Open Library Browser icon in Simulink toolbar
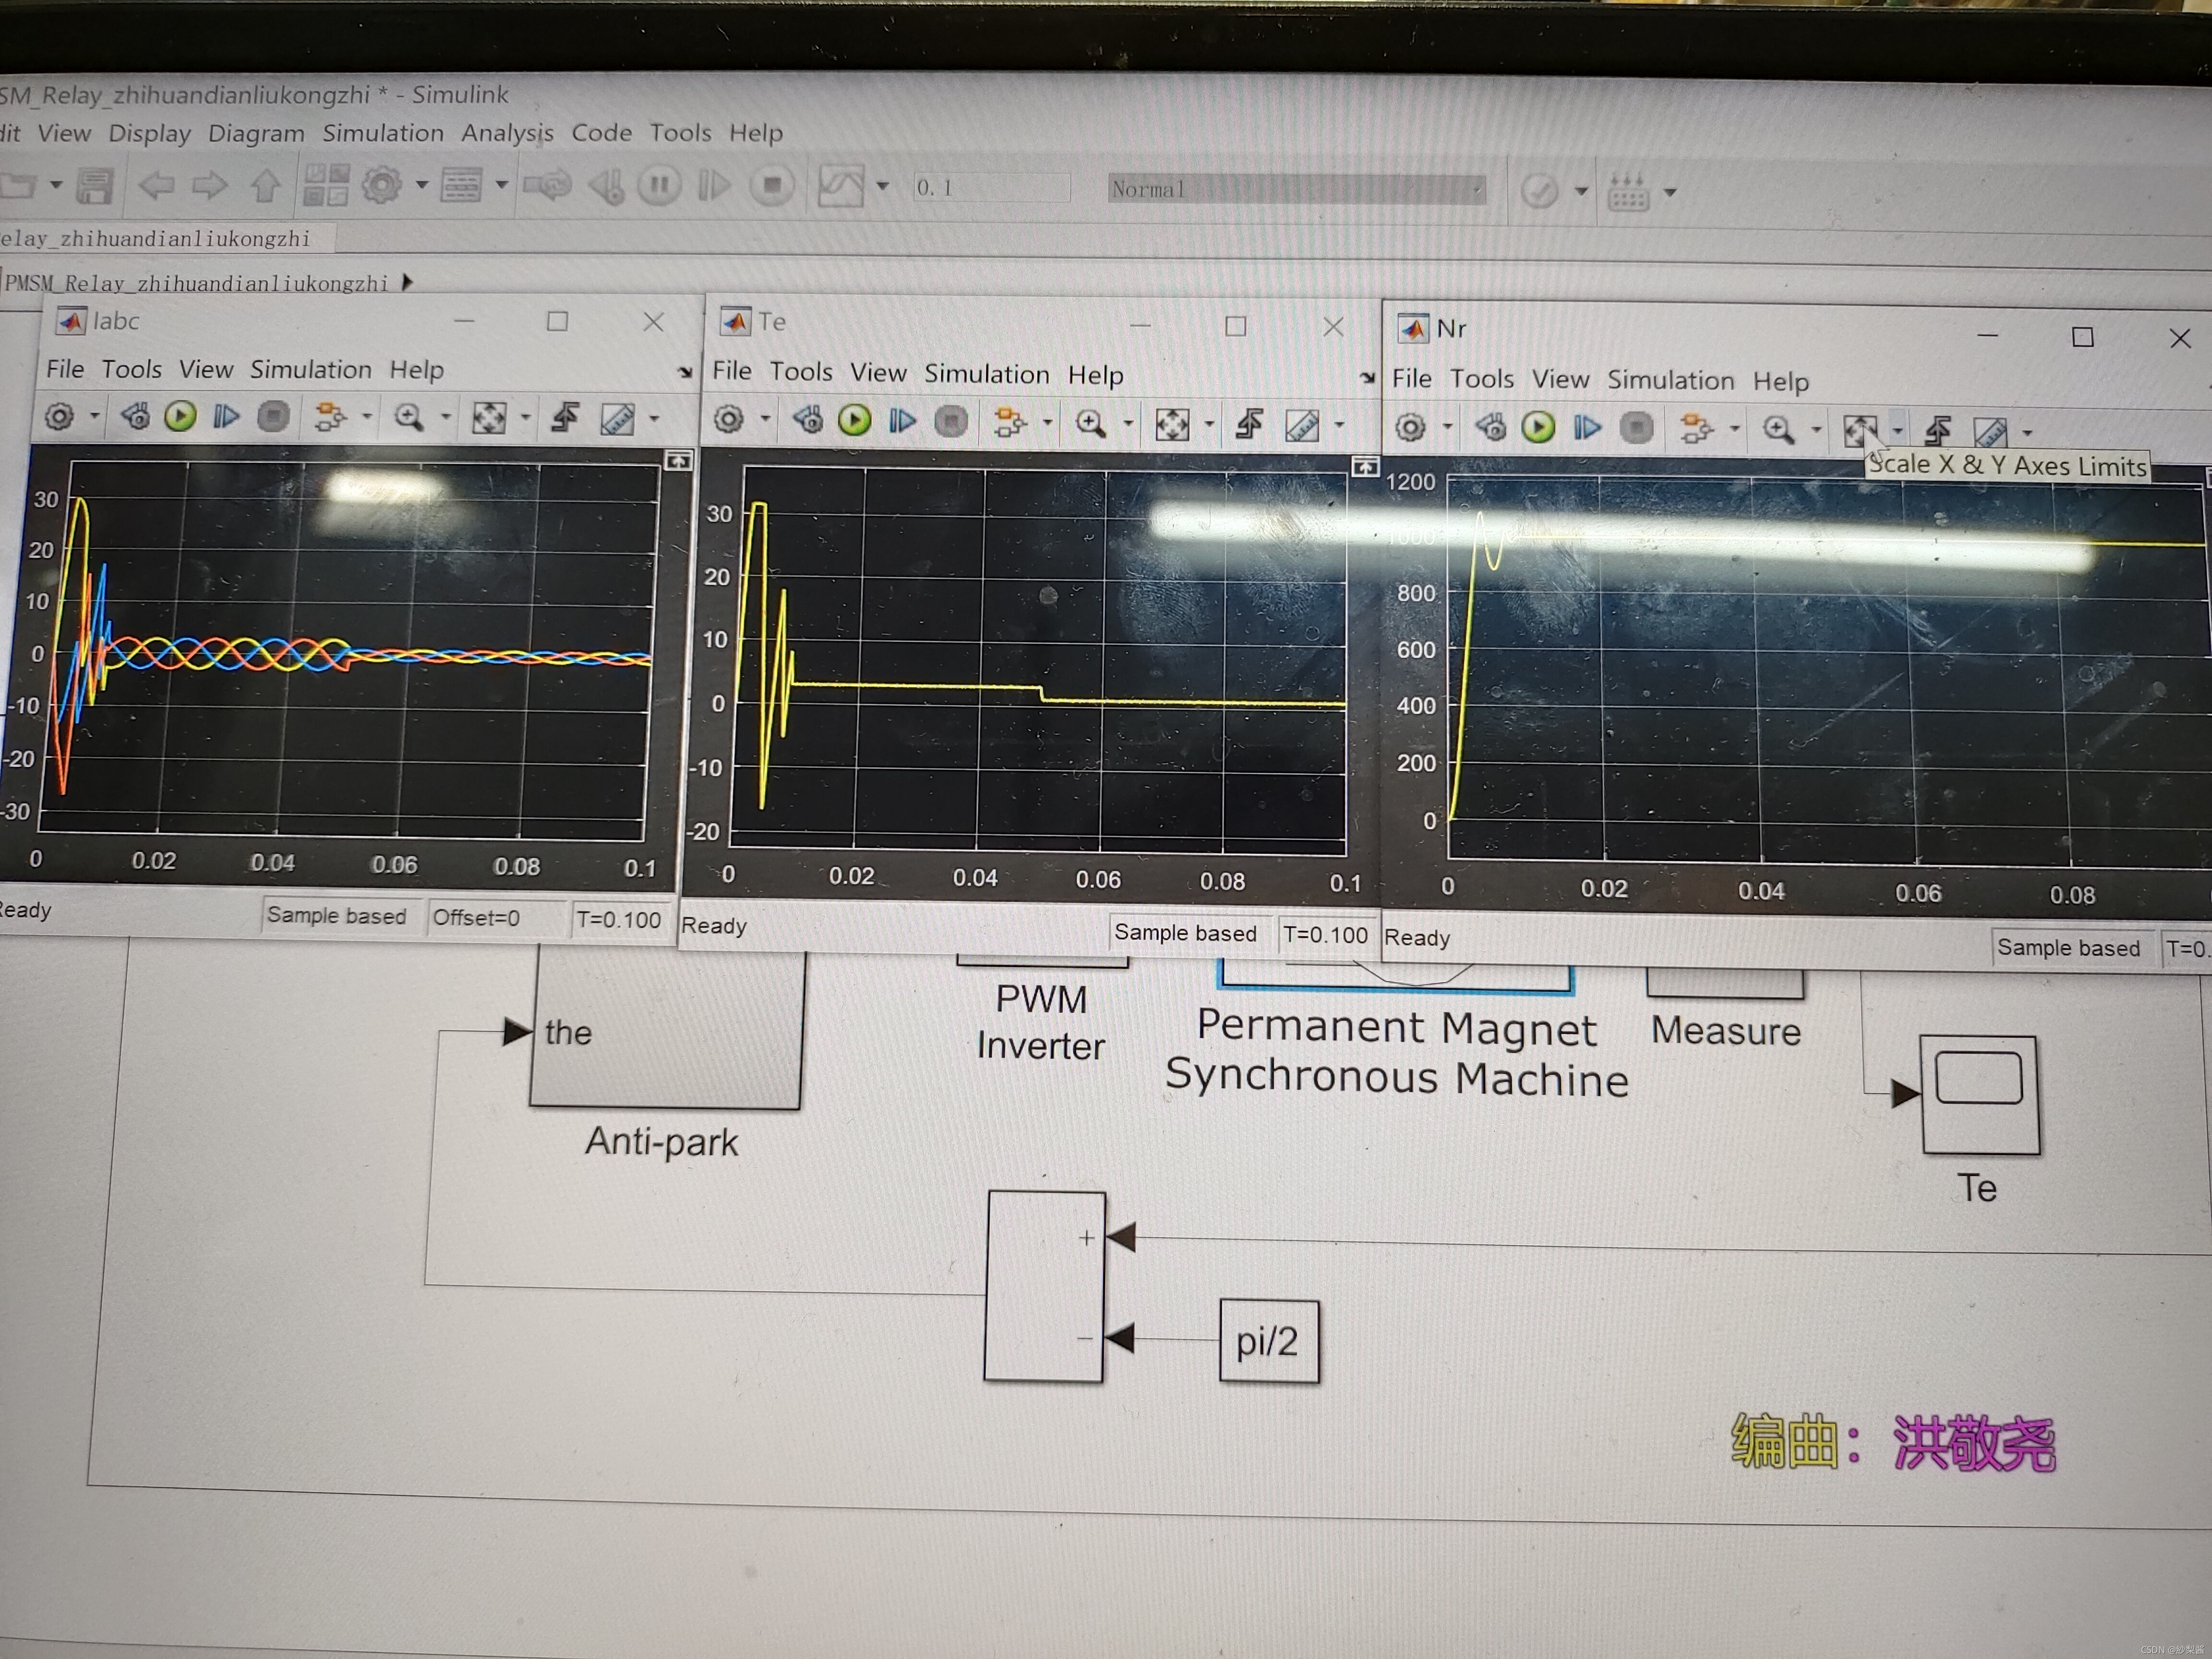2212x1659 pixels. click(x=326, y=185)
